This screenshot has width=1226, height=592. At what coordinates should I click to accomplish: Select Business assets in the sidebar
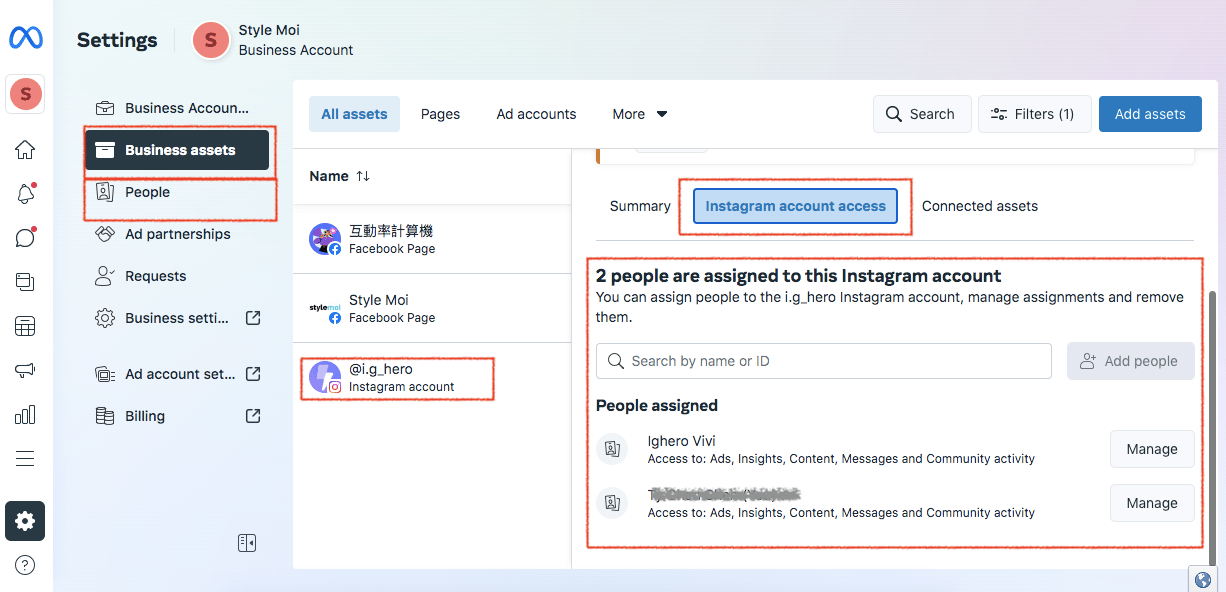tap(177, 150)
